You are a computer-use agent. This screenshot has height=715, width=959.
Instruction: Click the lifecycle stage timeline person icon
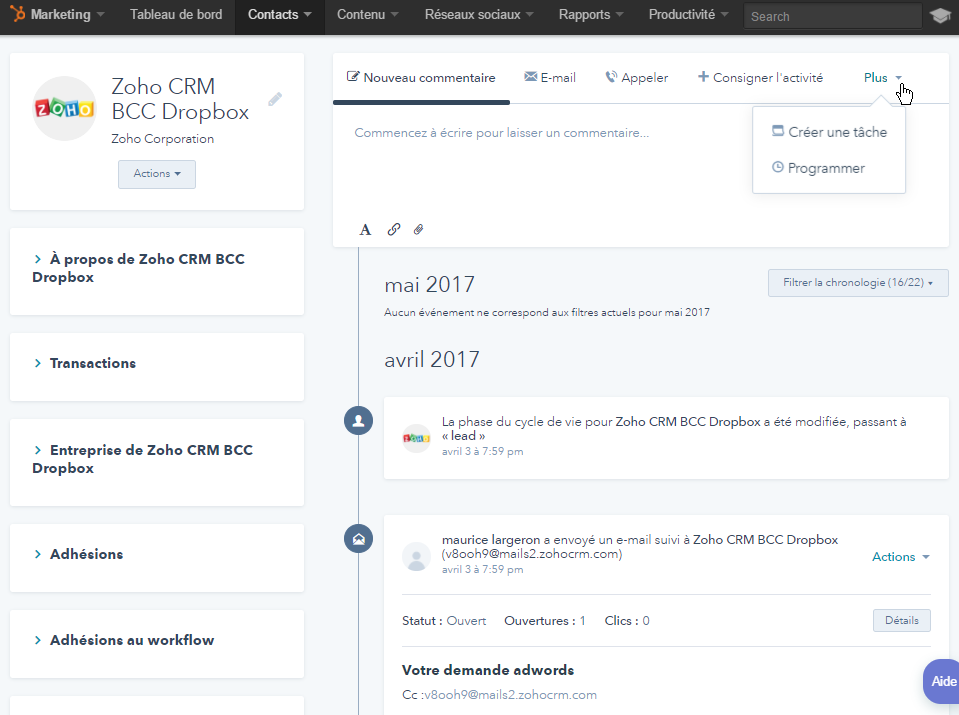358,421
